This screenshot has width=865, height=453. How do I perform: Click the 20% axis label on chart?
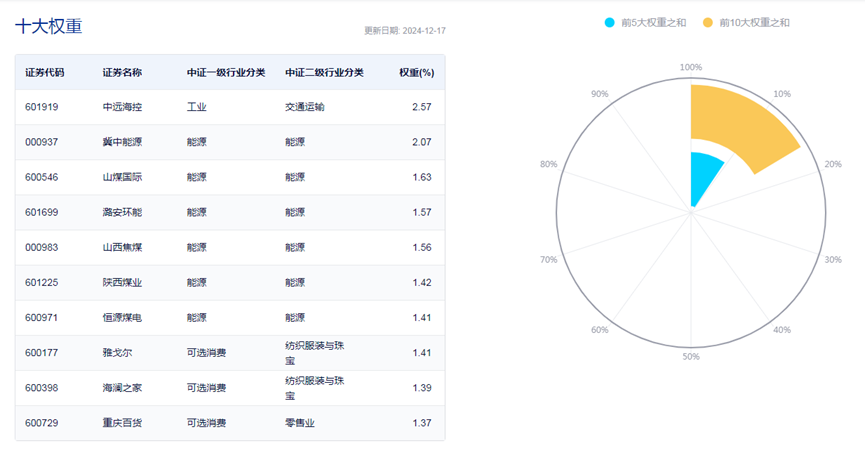pyautogui.click(x=833, y=164)
